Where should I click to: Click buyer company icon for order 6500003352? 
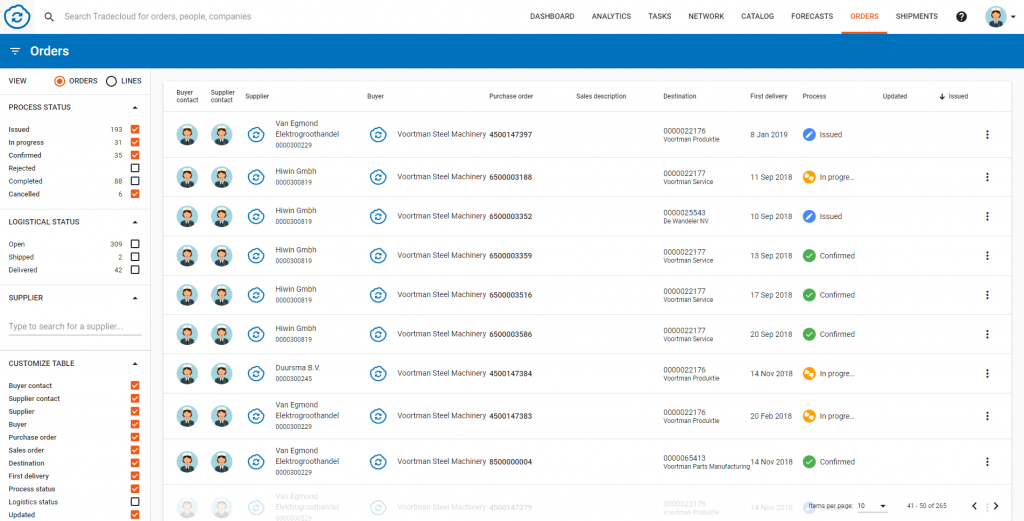378,216
